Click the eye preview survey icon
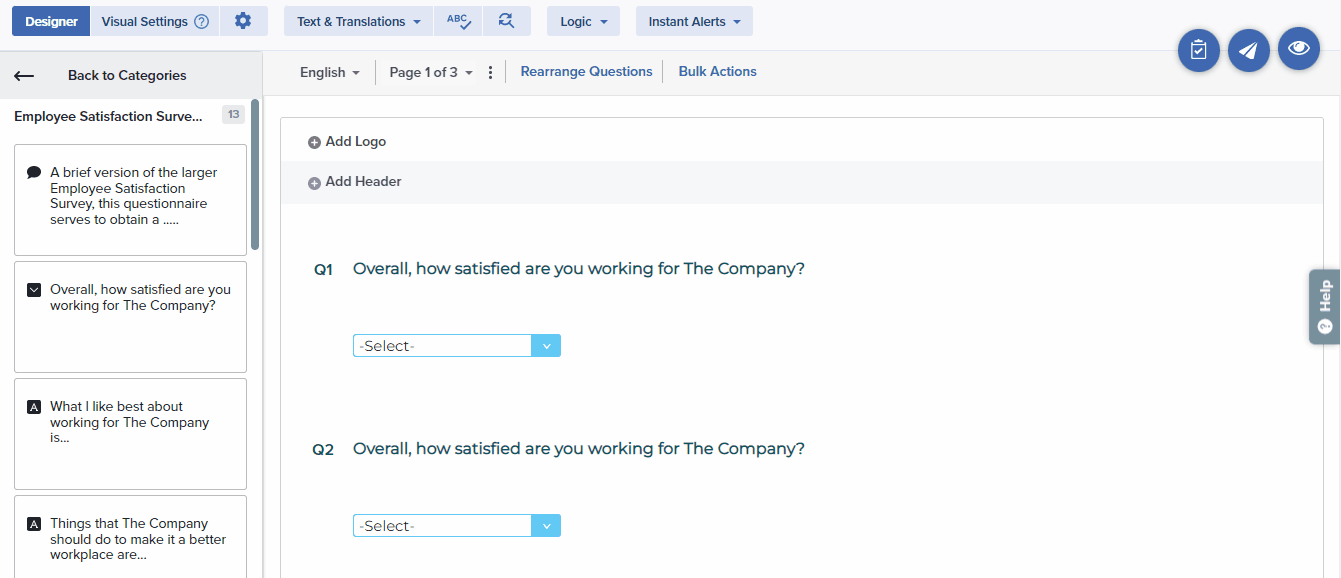1341x578 pixels. click(x=1298, y=48)
